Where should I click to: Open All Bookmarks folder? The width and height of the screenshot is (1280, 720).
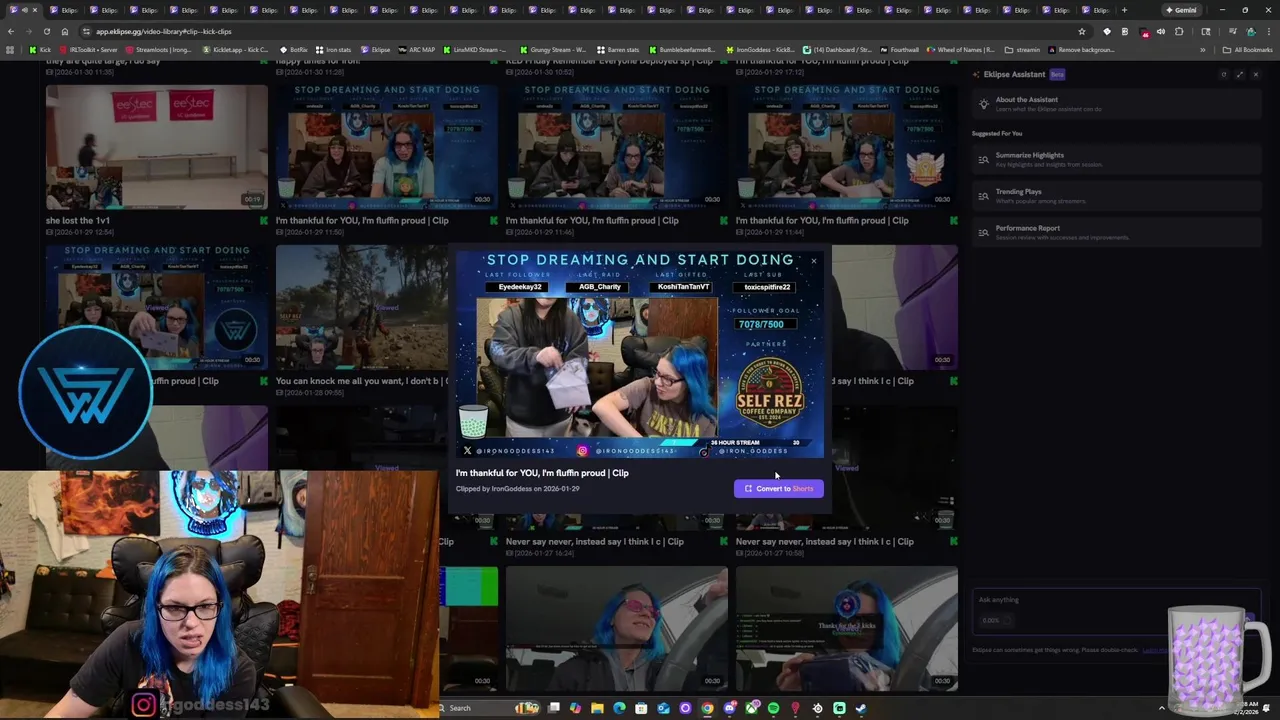click(1248, 49)
